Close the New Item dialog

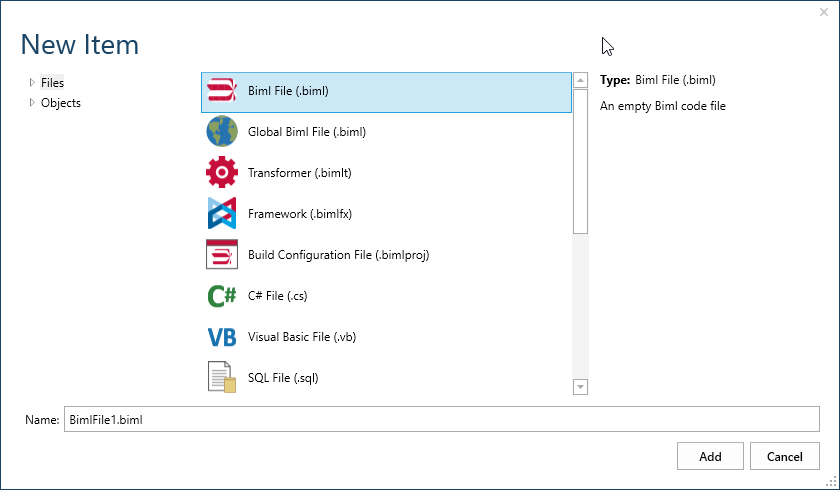[823, 12]
